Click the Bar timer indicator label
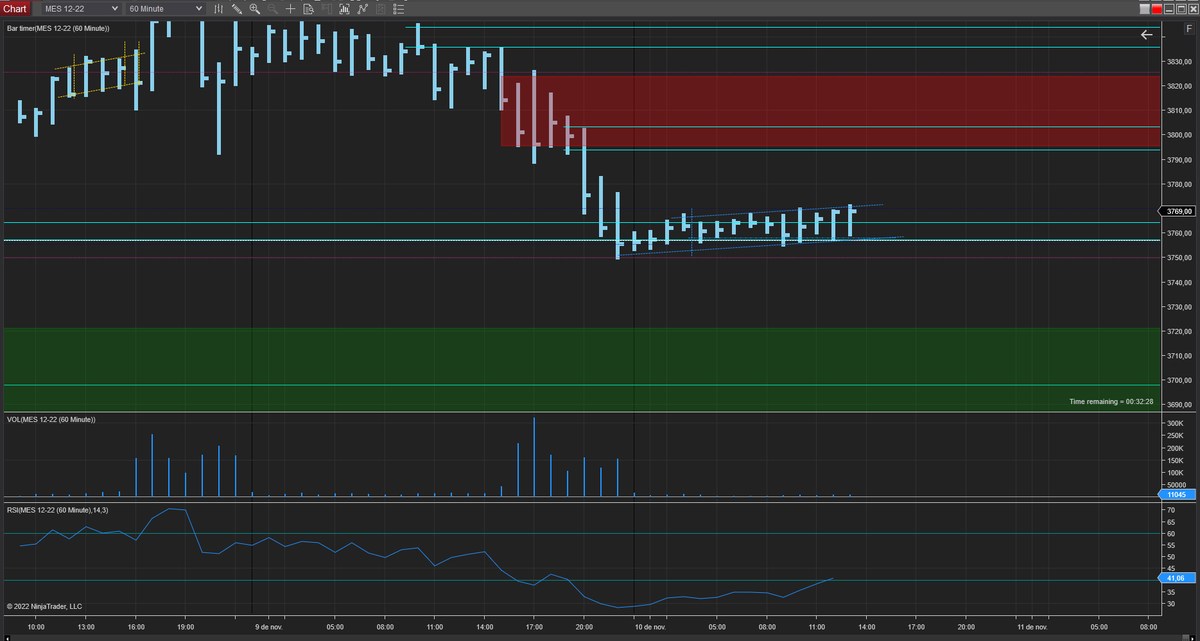Screen dimensions: 1200x641 58,28
